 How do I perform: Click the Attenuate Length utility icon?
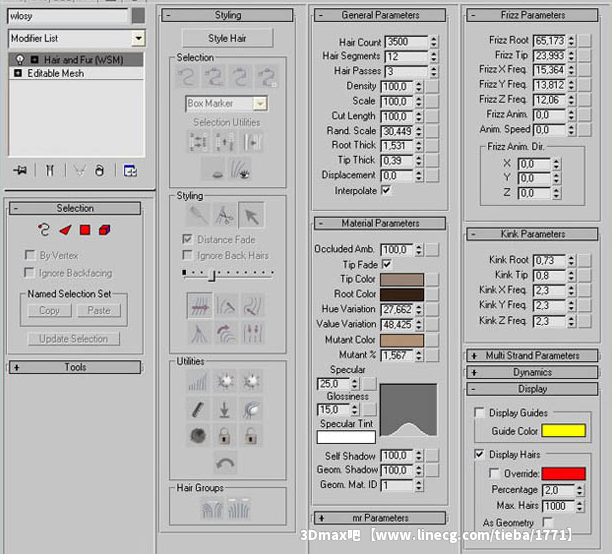[x=198, y=381]
